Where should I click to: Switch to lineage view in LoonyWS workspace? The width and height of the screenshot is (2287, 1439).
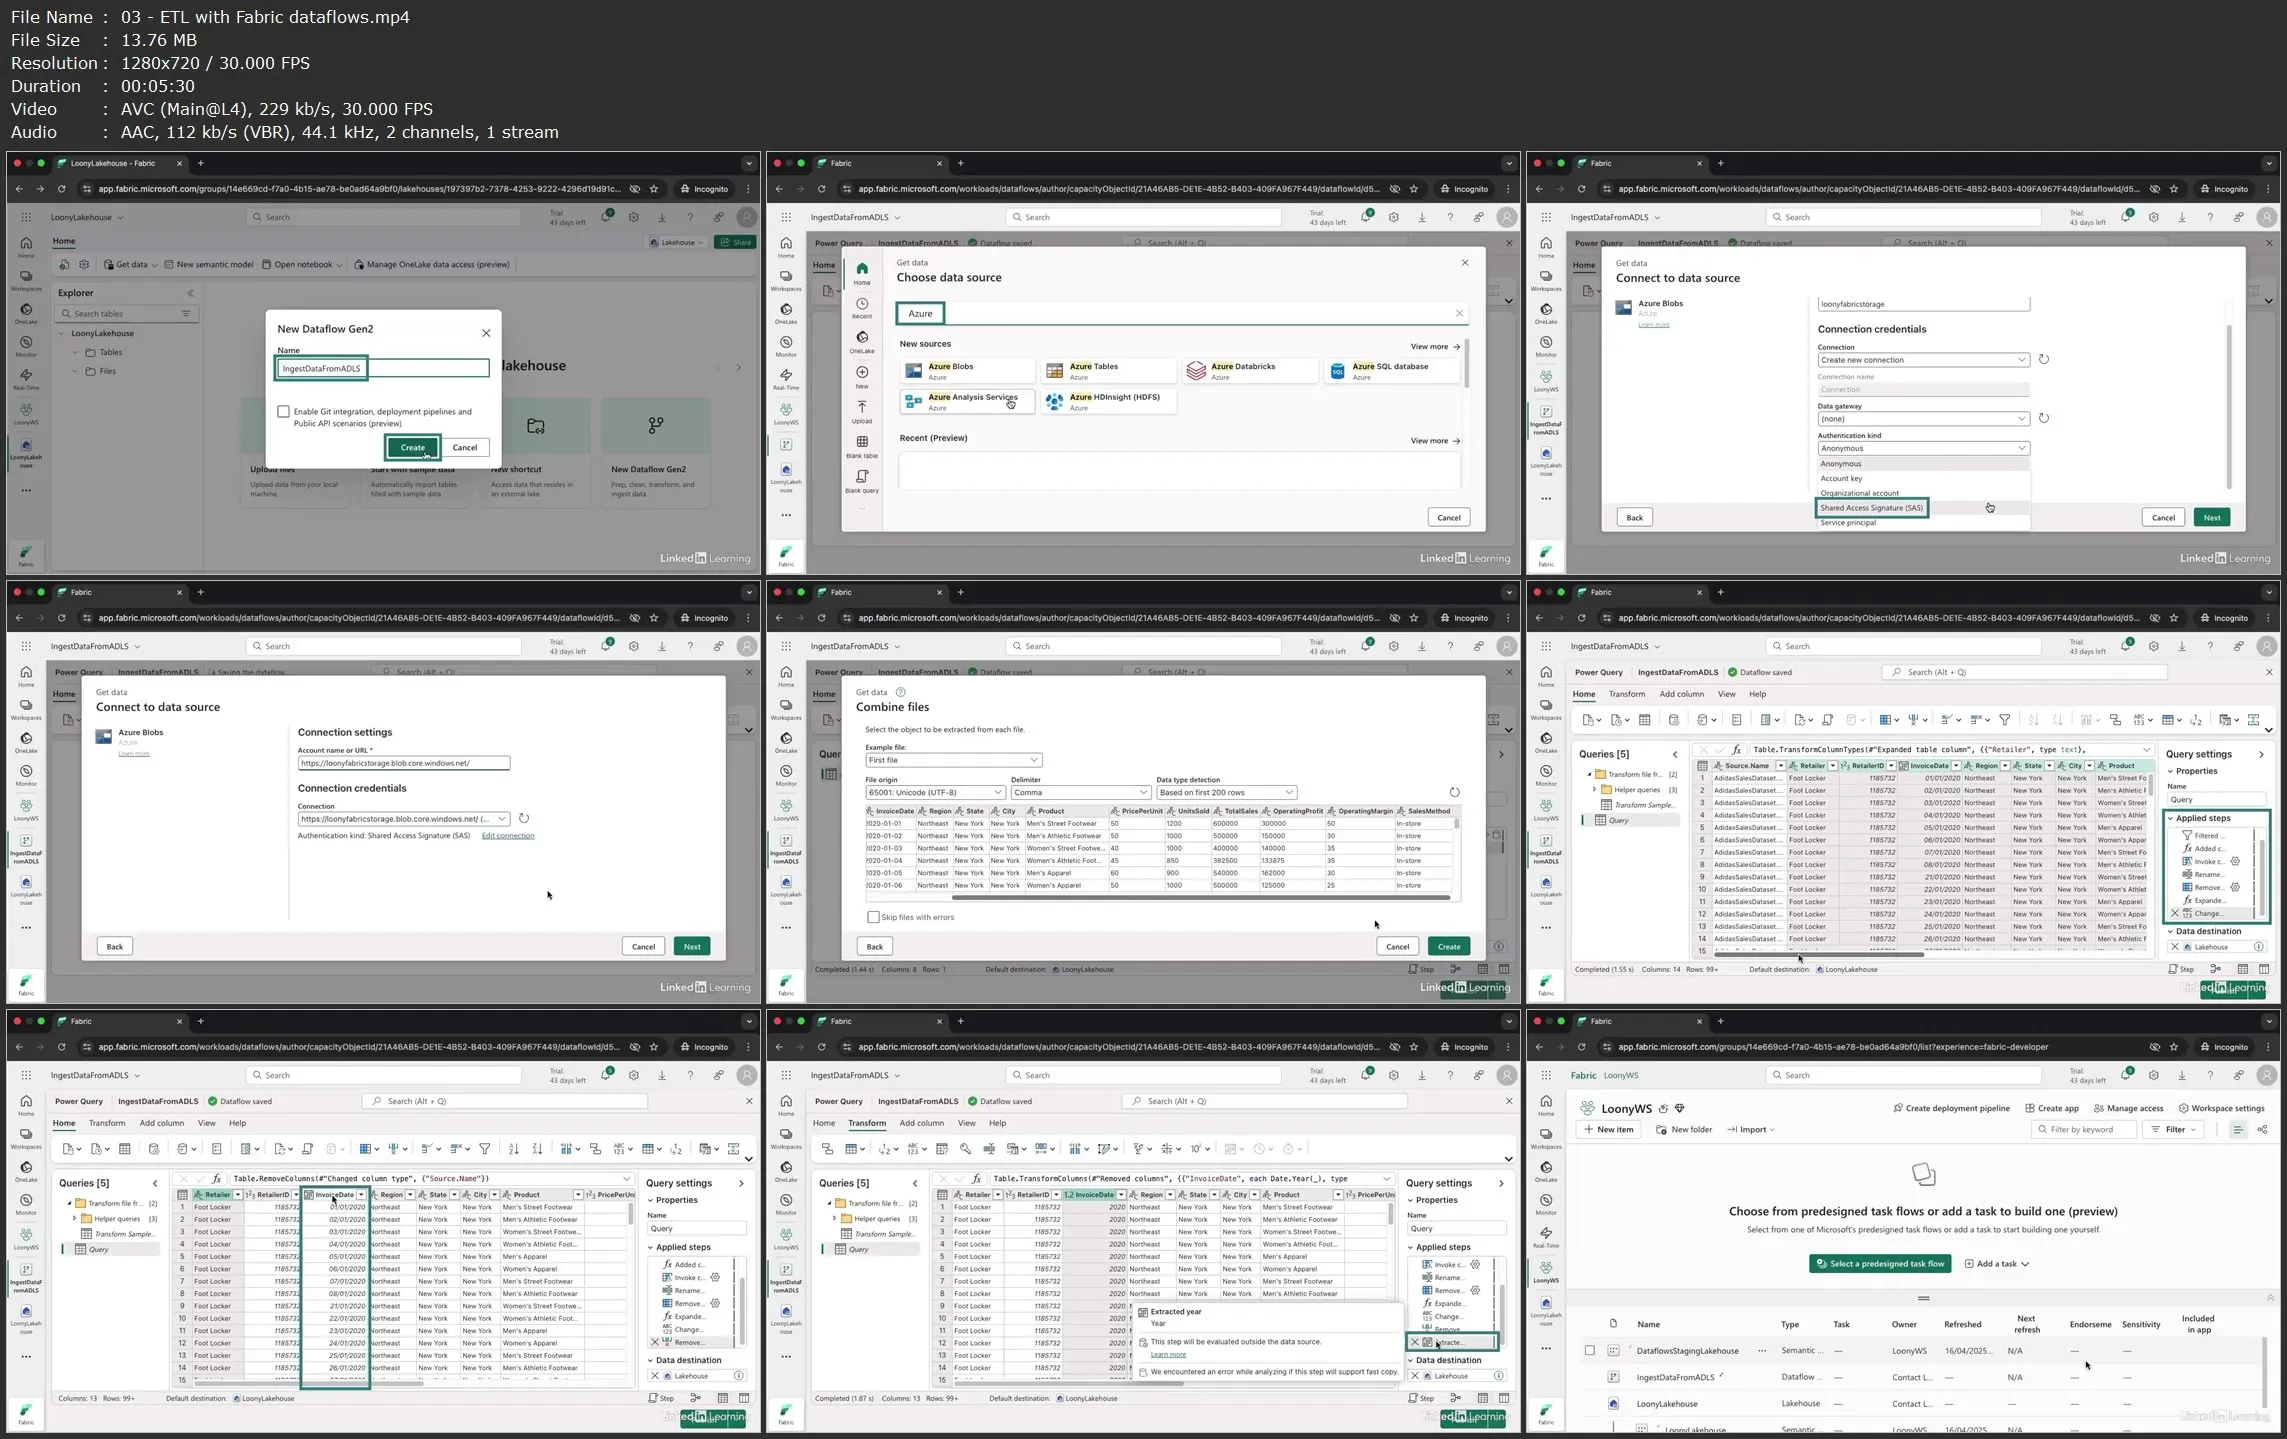2262,1129
